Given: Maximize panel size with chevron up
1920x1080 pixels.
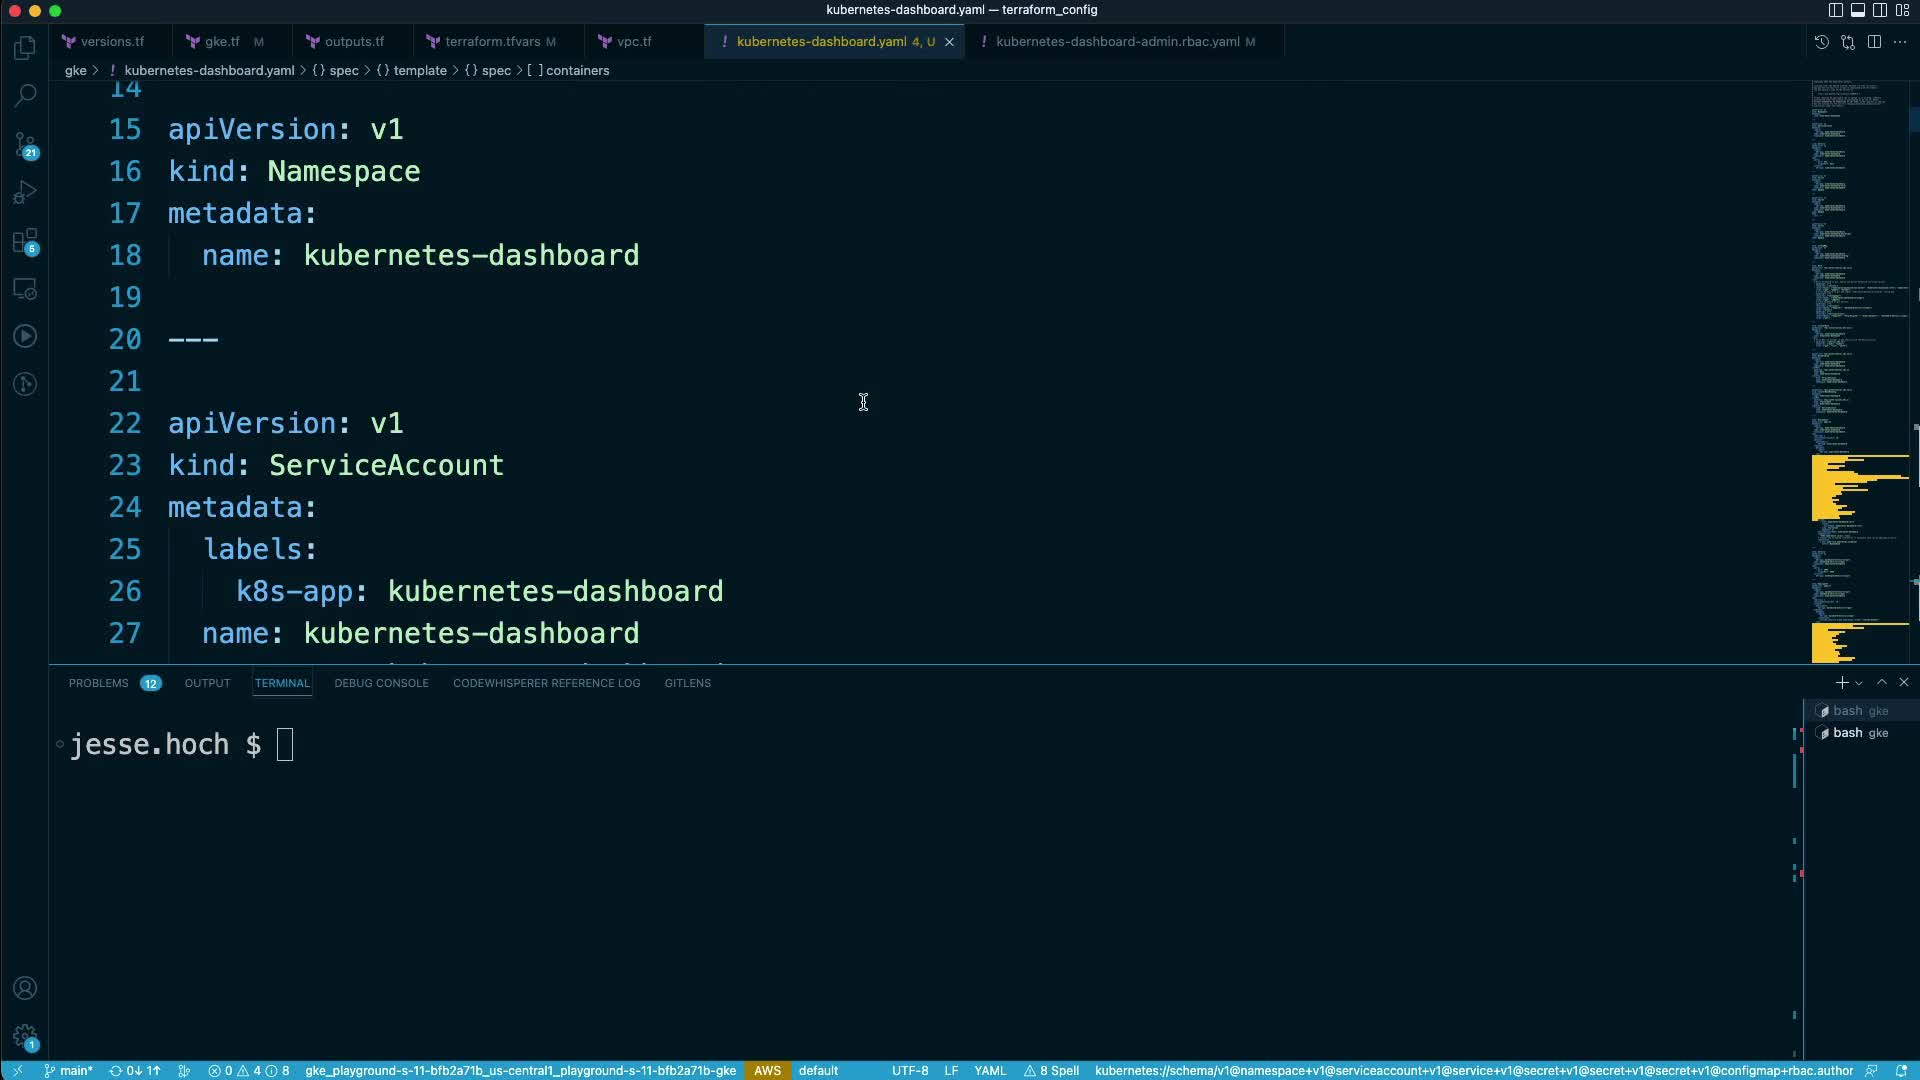Looking at the screenshot, I should pyautogui.click(x=1882, y=682).
